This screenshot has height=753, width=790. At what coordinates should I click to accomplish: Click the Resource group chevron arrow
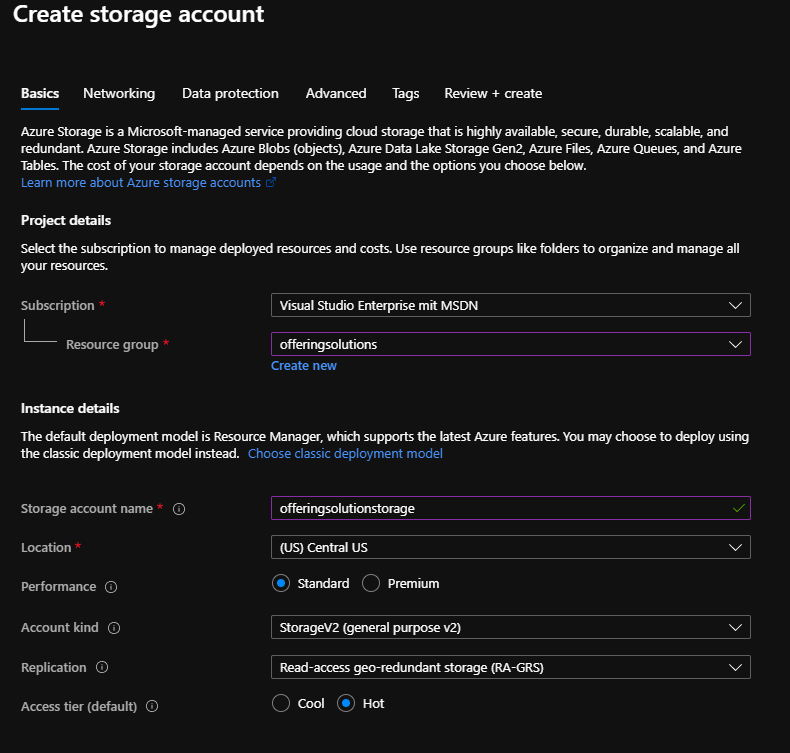click(x=736, y=344)
